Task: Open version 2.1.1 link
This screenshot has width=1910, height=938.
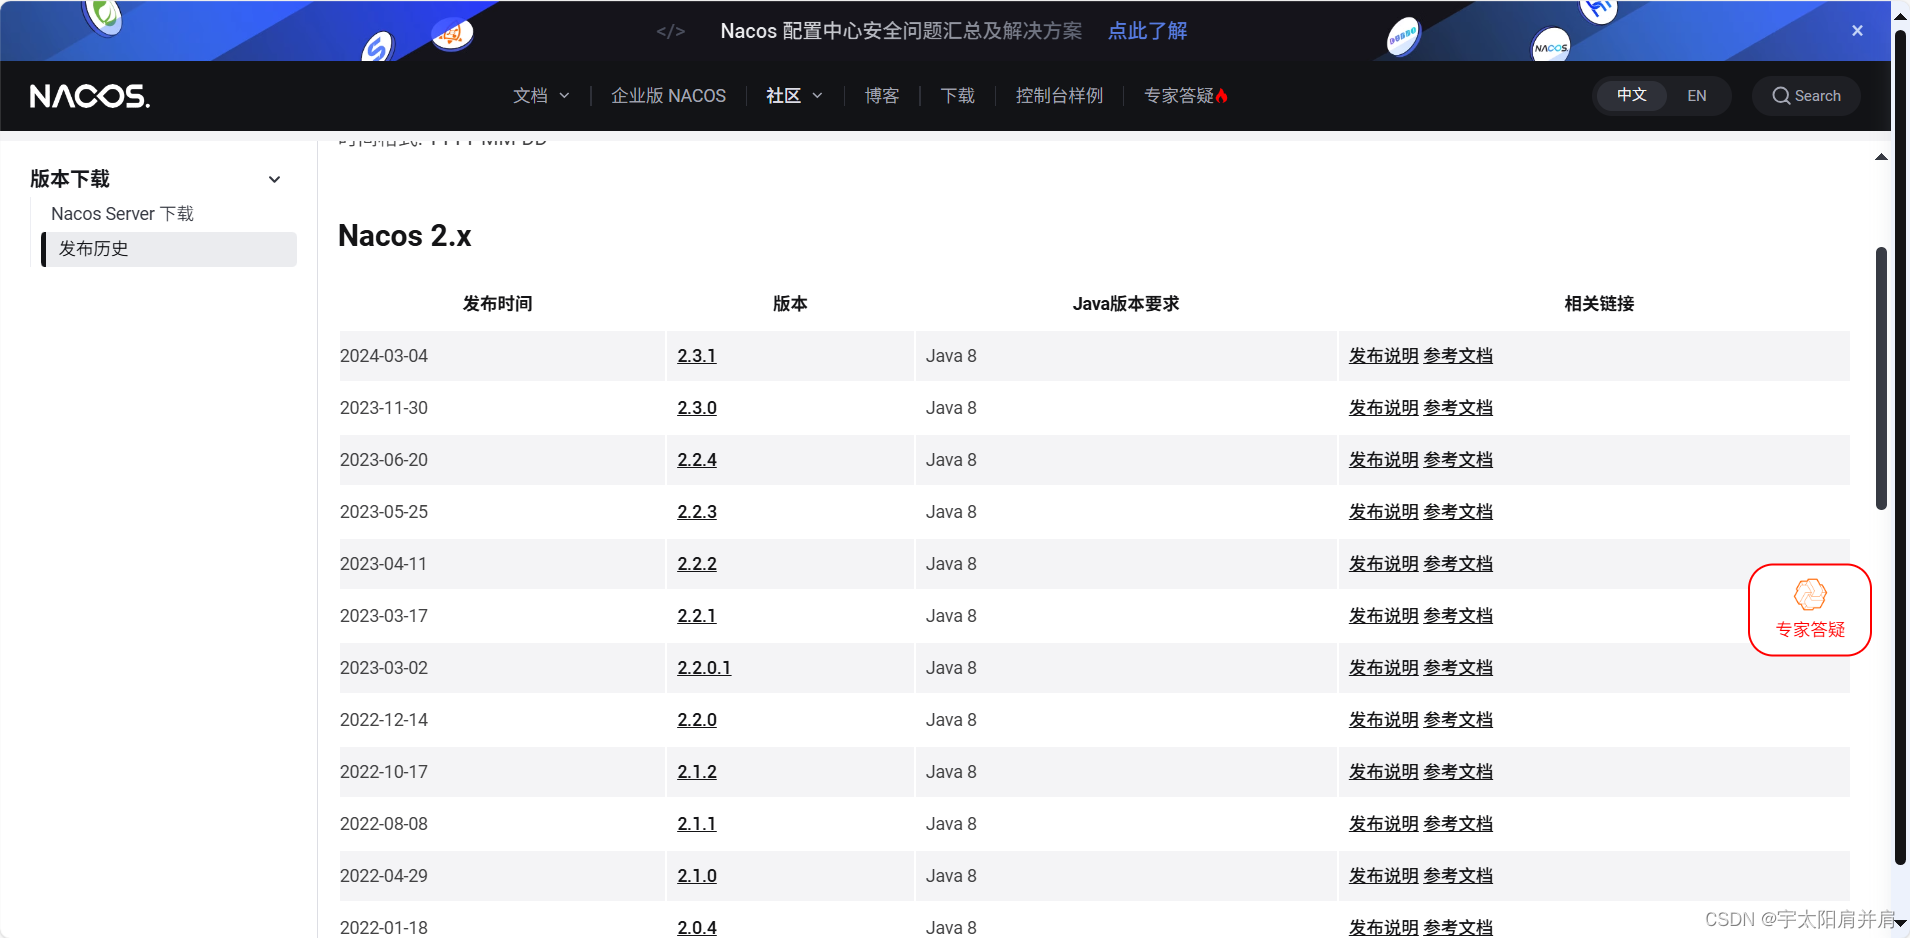Action: [696, 824]
